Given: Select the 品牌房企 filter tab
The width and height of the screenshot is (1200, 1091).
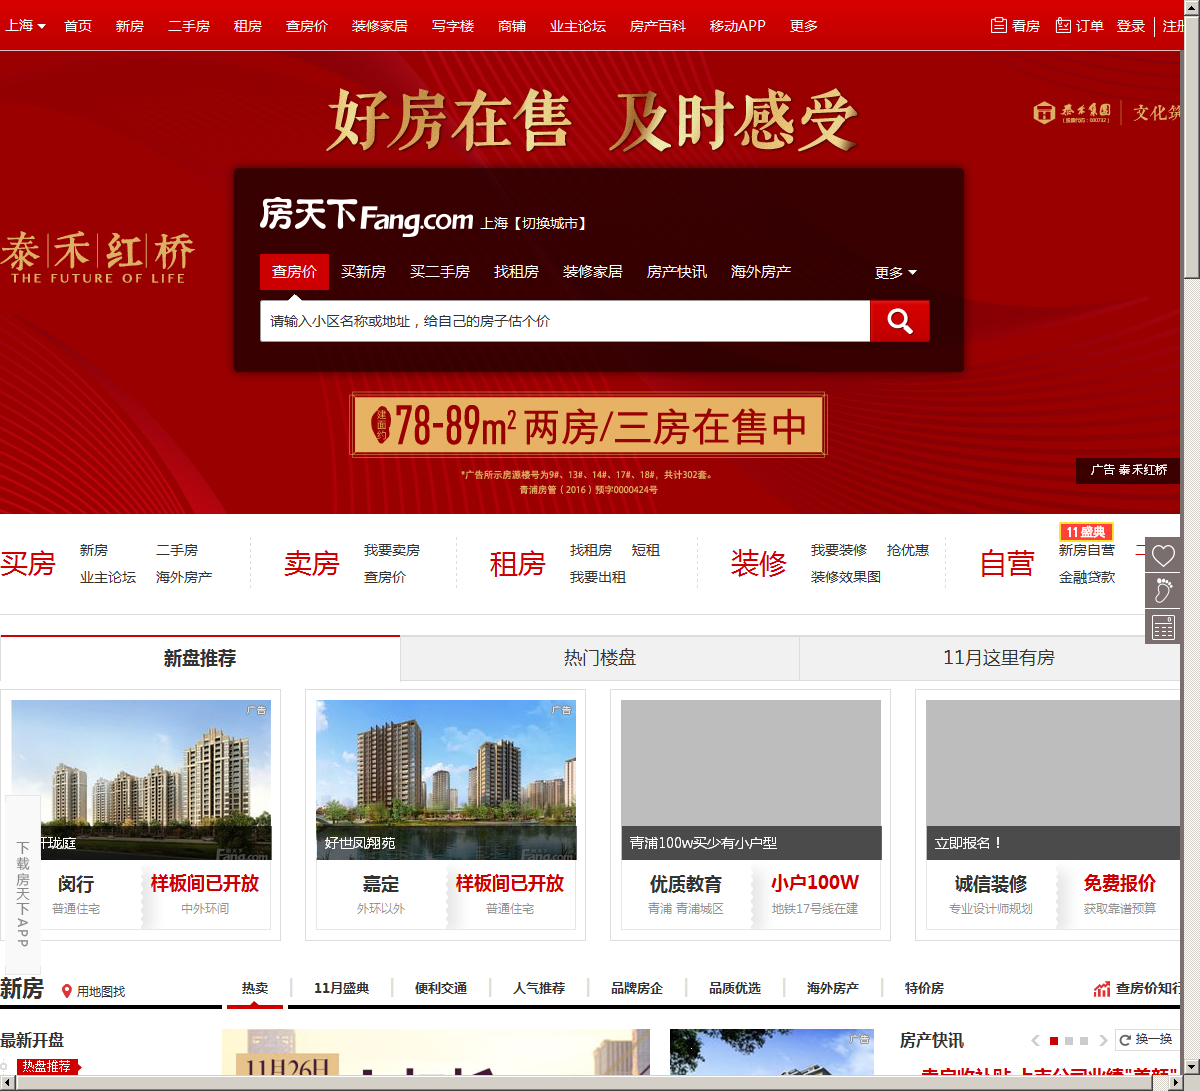Looking at the screenshot, I should pyautogui.click(x=637, y=988).
